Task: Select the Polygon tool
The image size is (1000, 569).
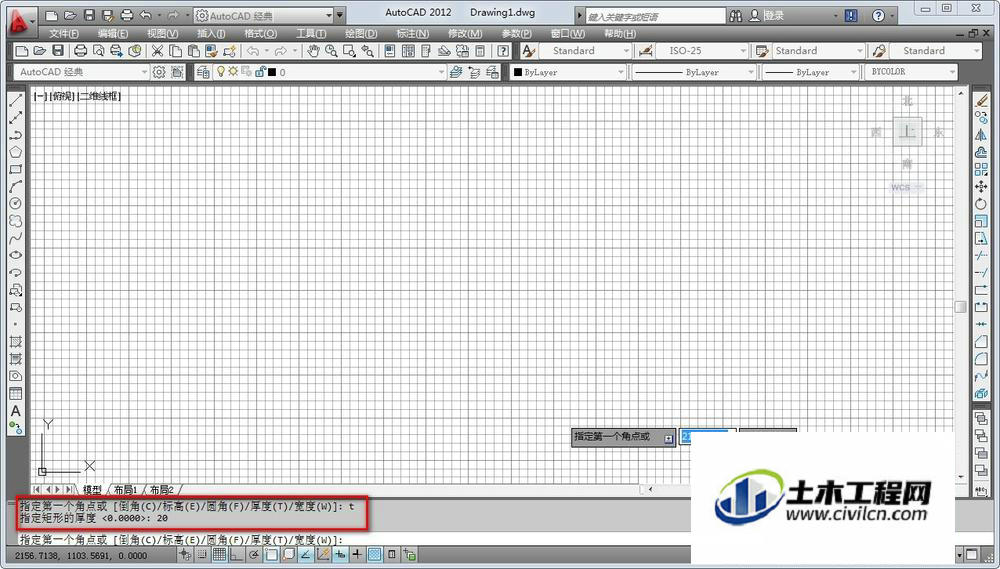Action: pos(15,152)
